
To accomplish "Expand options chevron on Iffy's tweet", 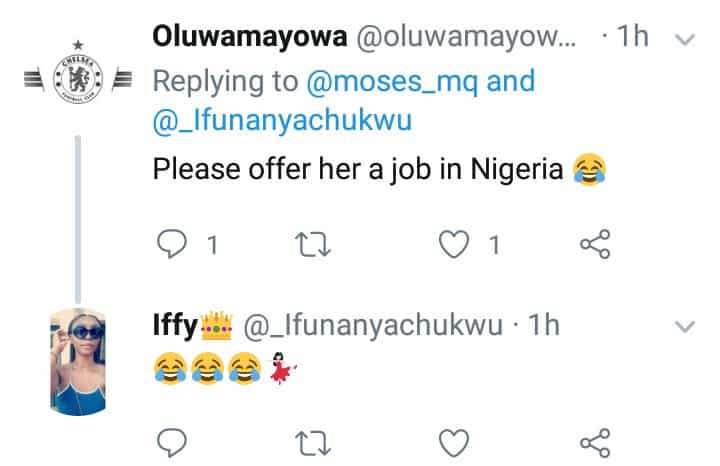I will coord(685,327).
